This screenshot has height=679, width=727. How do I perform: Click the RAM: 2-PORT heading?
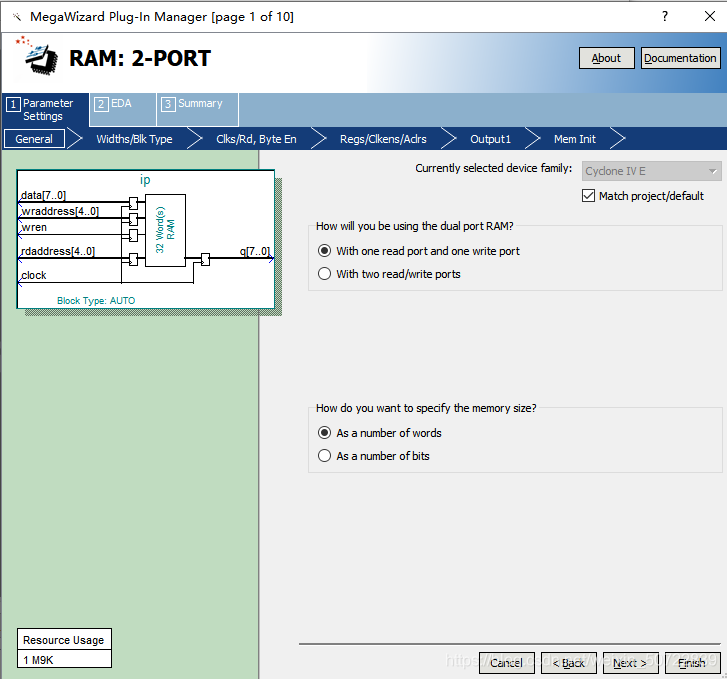click(140, 58)
